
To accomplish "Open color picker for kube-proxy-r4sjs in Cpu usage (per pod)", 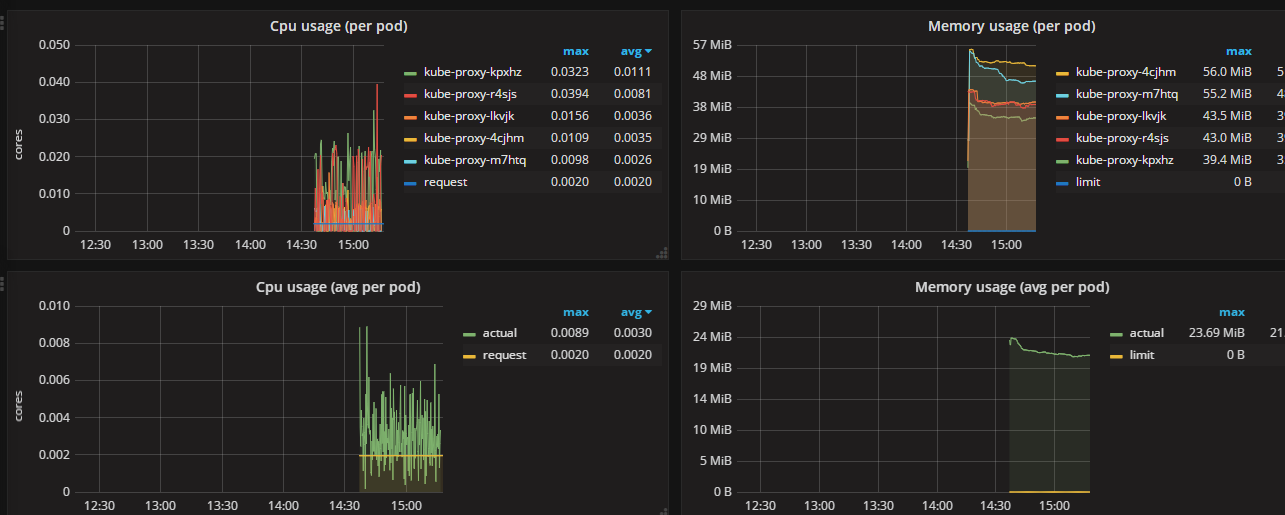I will pos(410,95).
